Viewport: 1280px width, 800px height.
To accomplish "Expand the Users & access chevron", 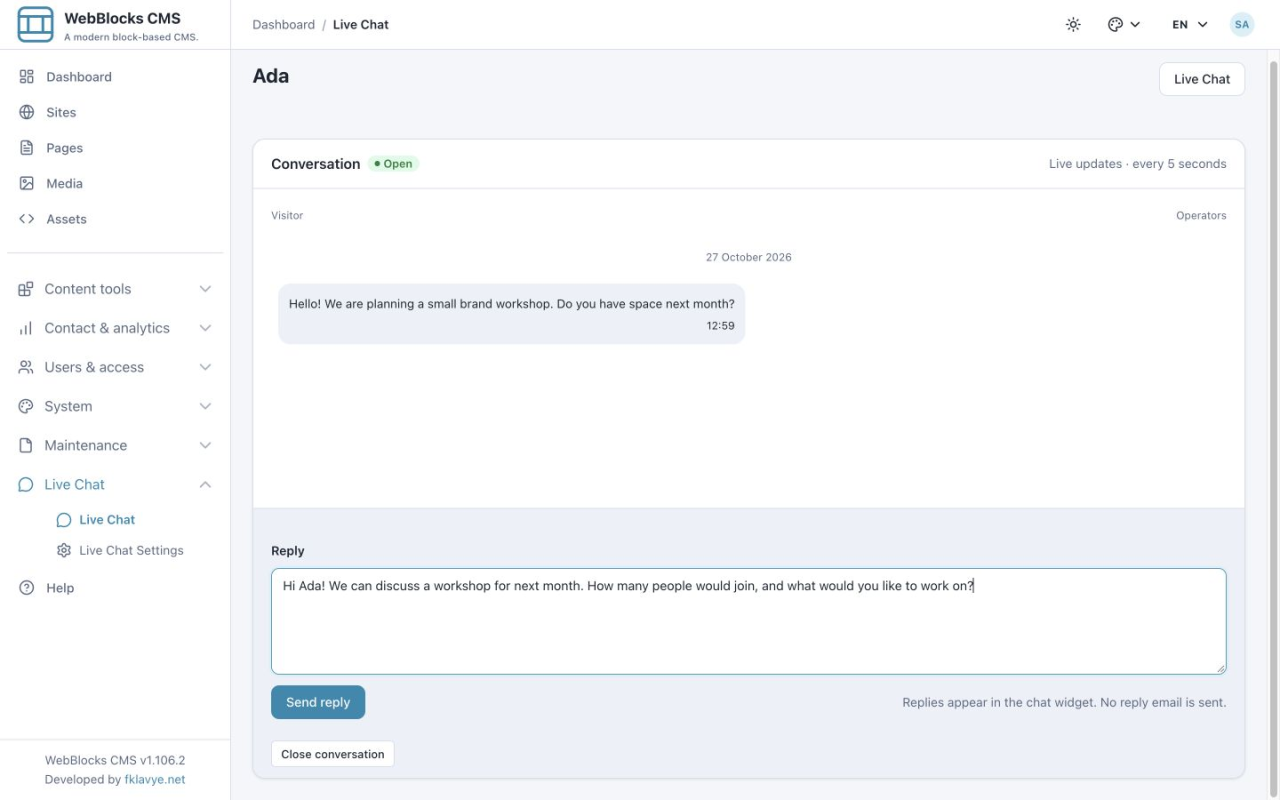I will [x=205, y=367].
